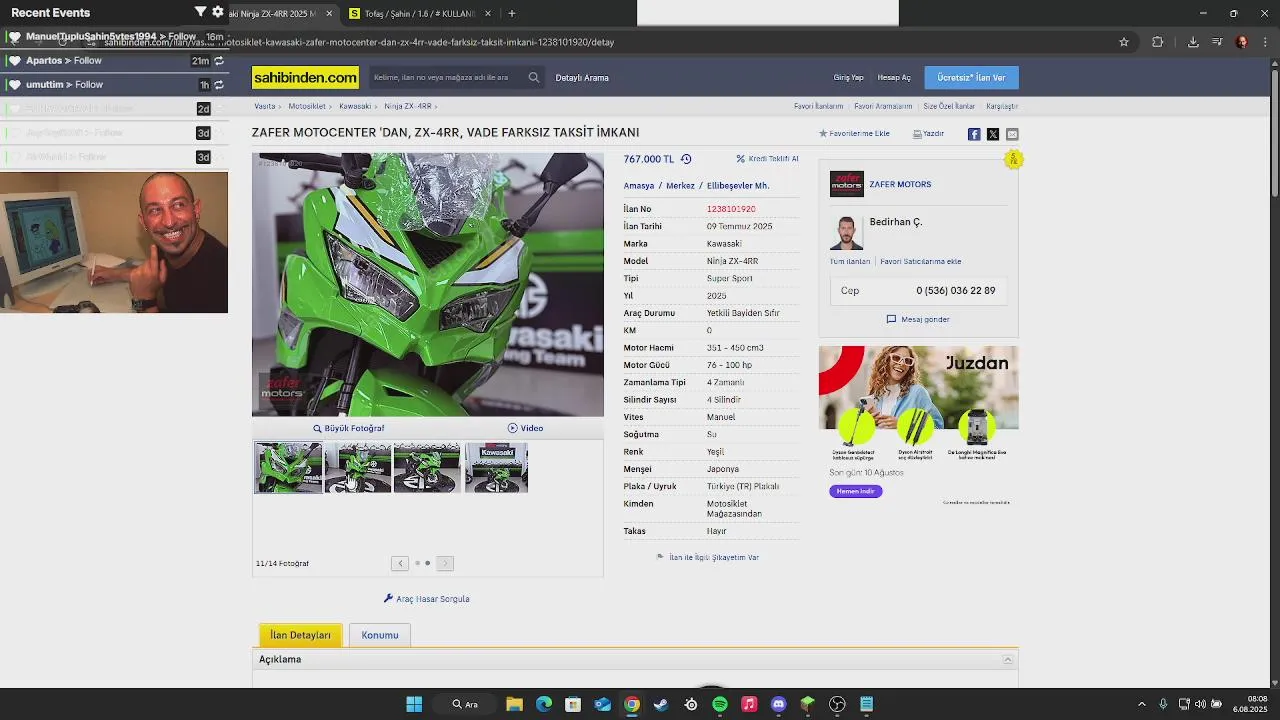Bookmark this page with star icon
Viewport: 1280px width, 720px height.
click(x=1124, y=42)
